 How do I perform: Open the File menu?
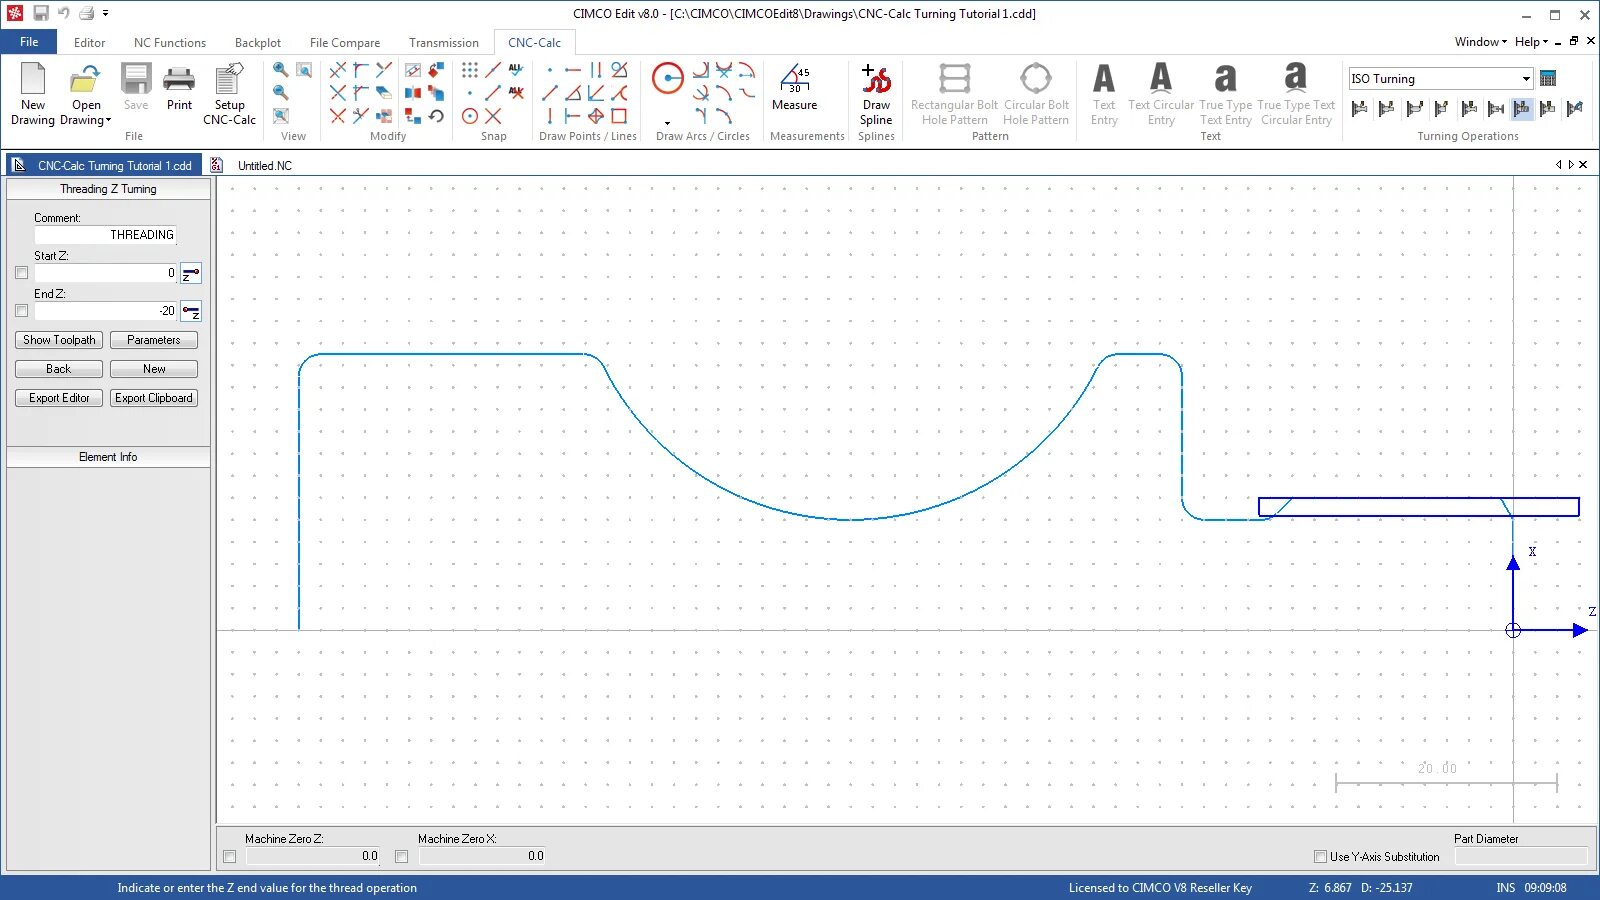click(29, 42)
